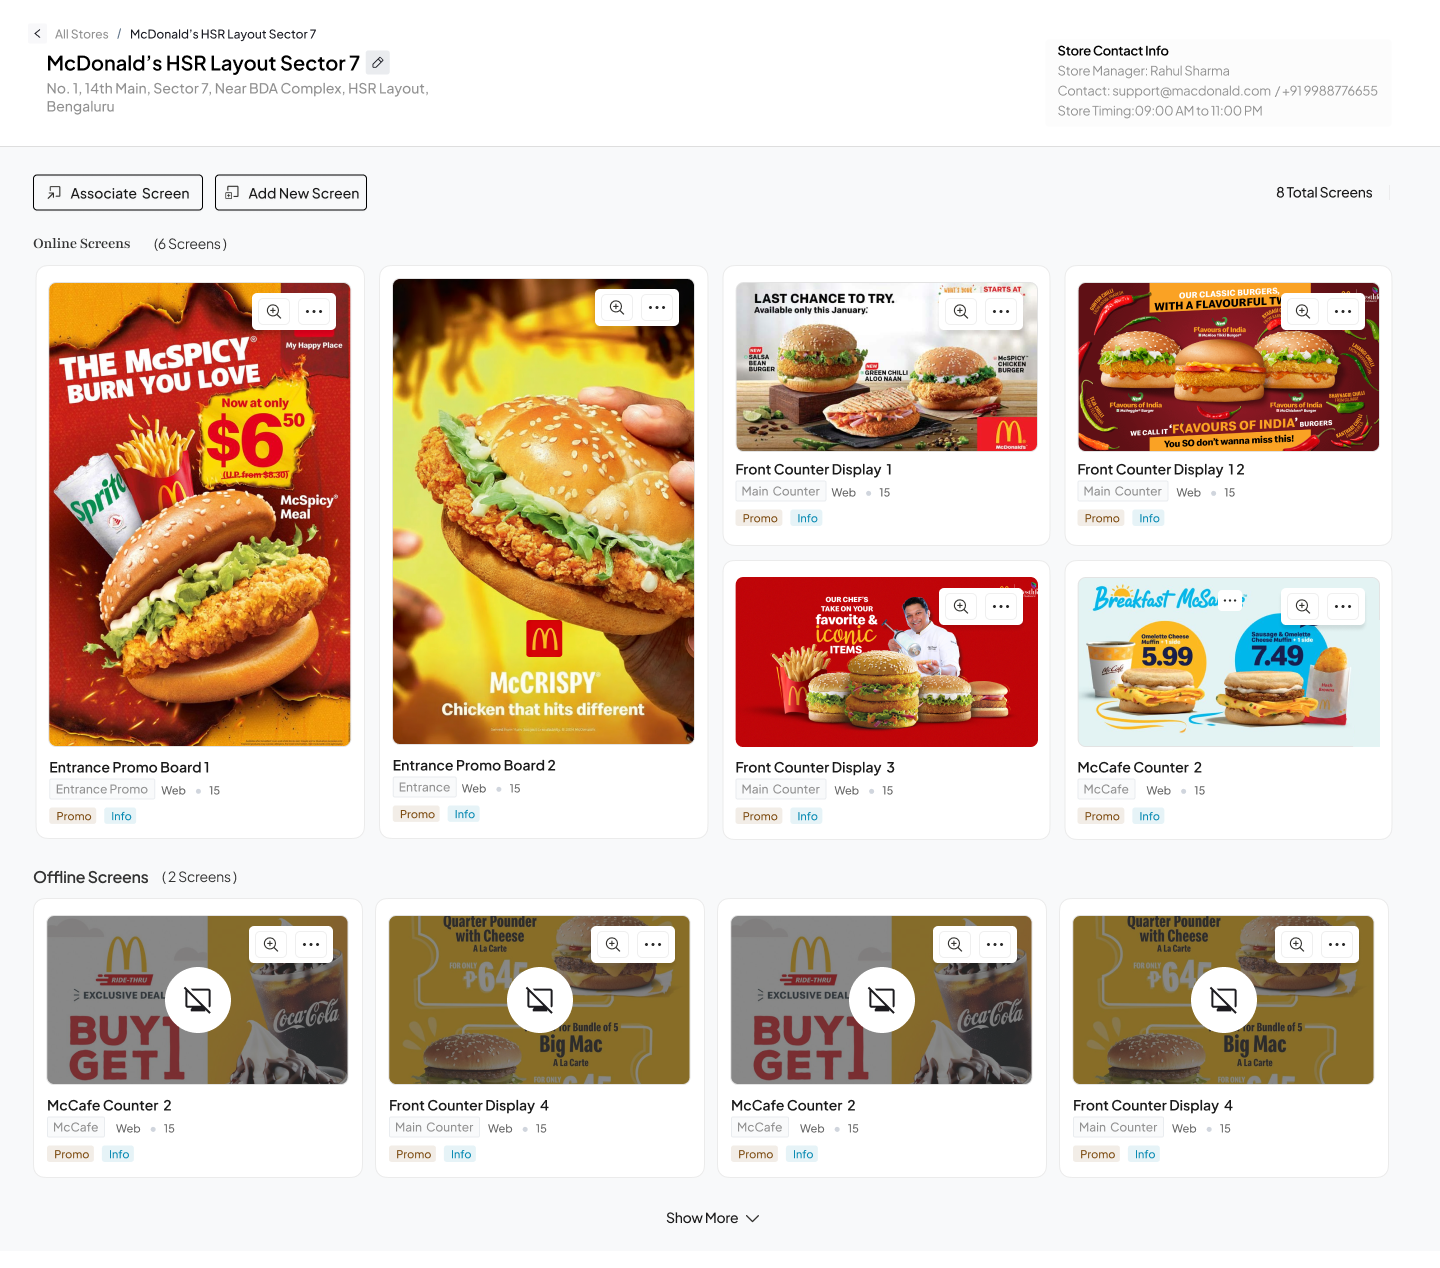Image resolution: width=1440 pixels, height=1268 pixels.
Task: Click the Associate Screen button
Action: [118, 193]
